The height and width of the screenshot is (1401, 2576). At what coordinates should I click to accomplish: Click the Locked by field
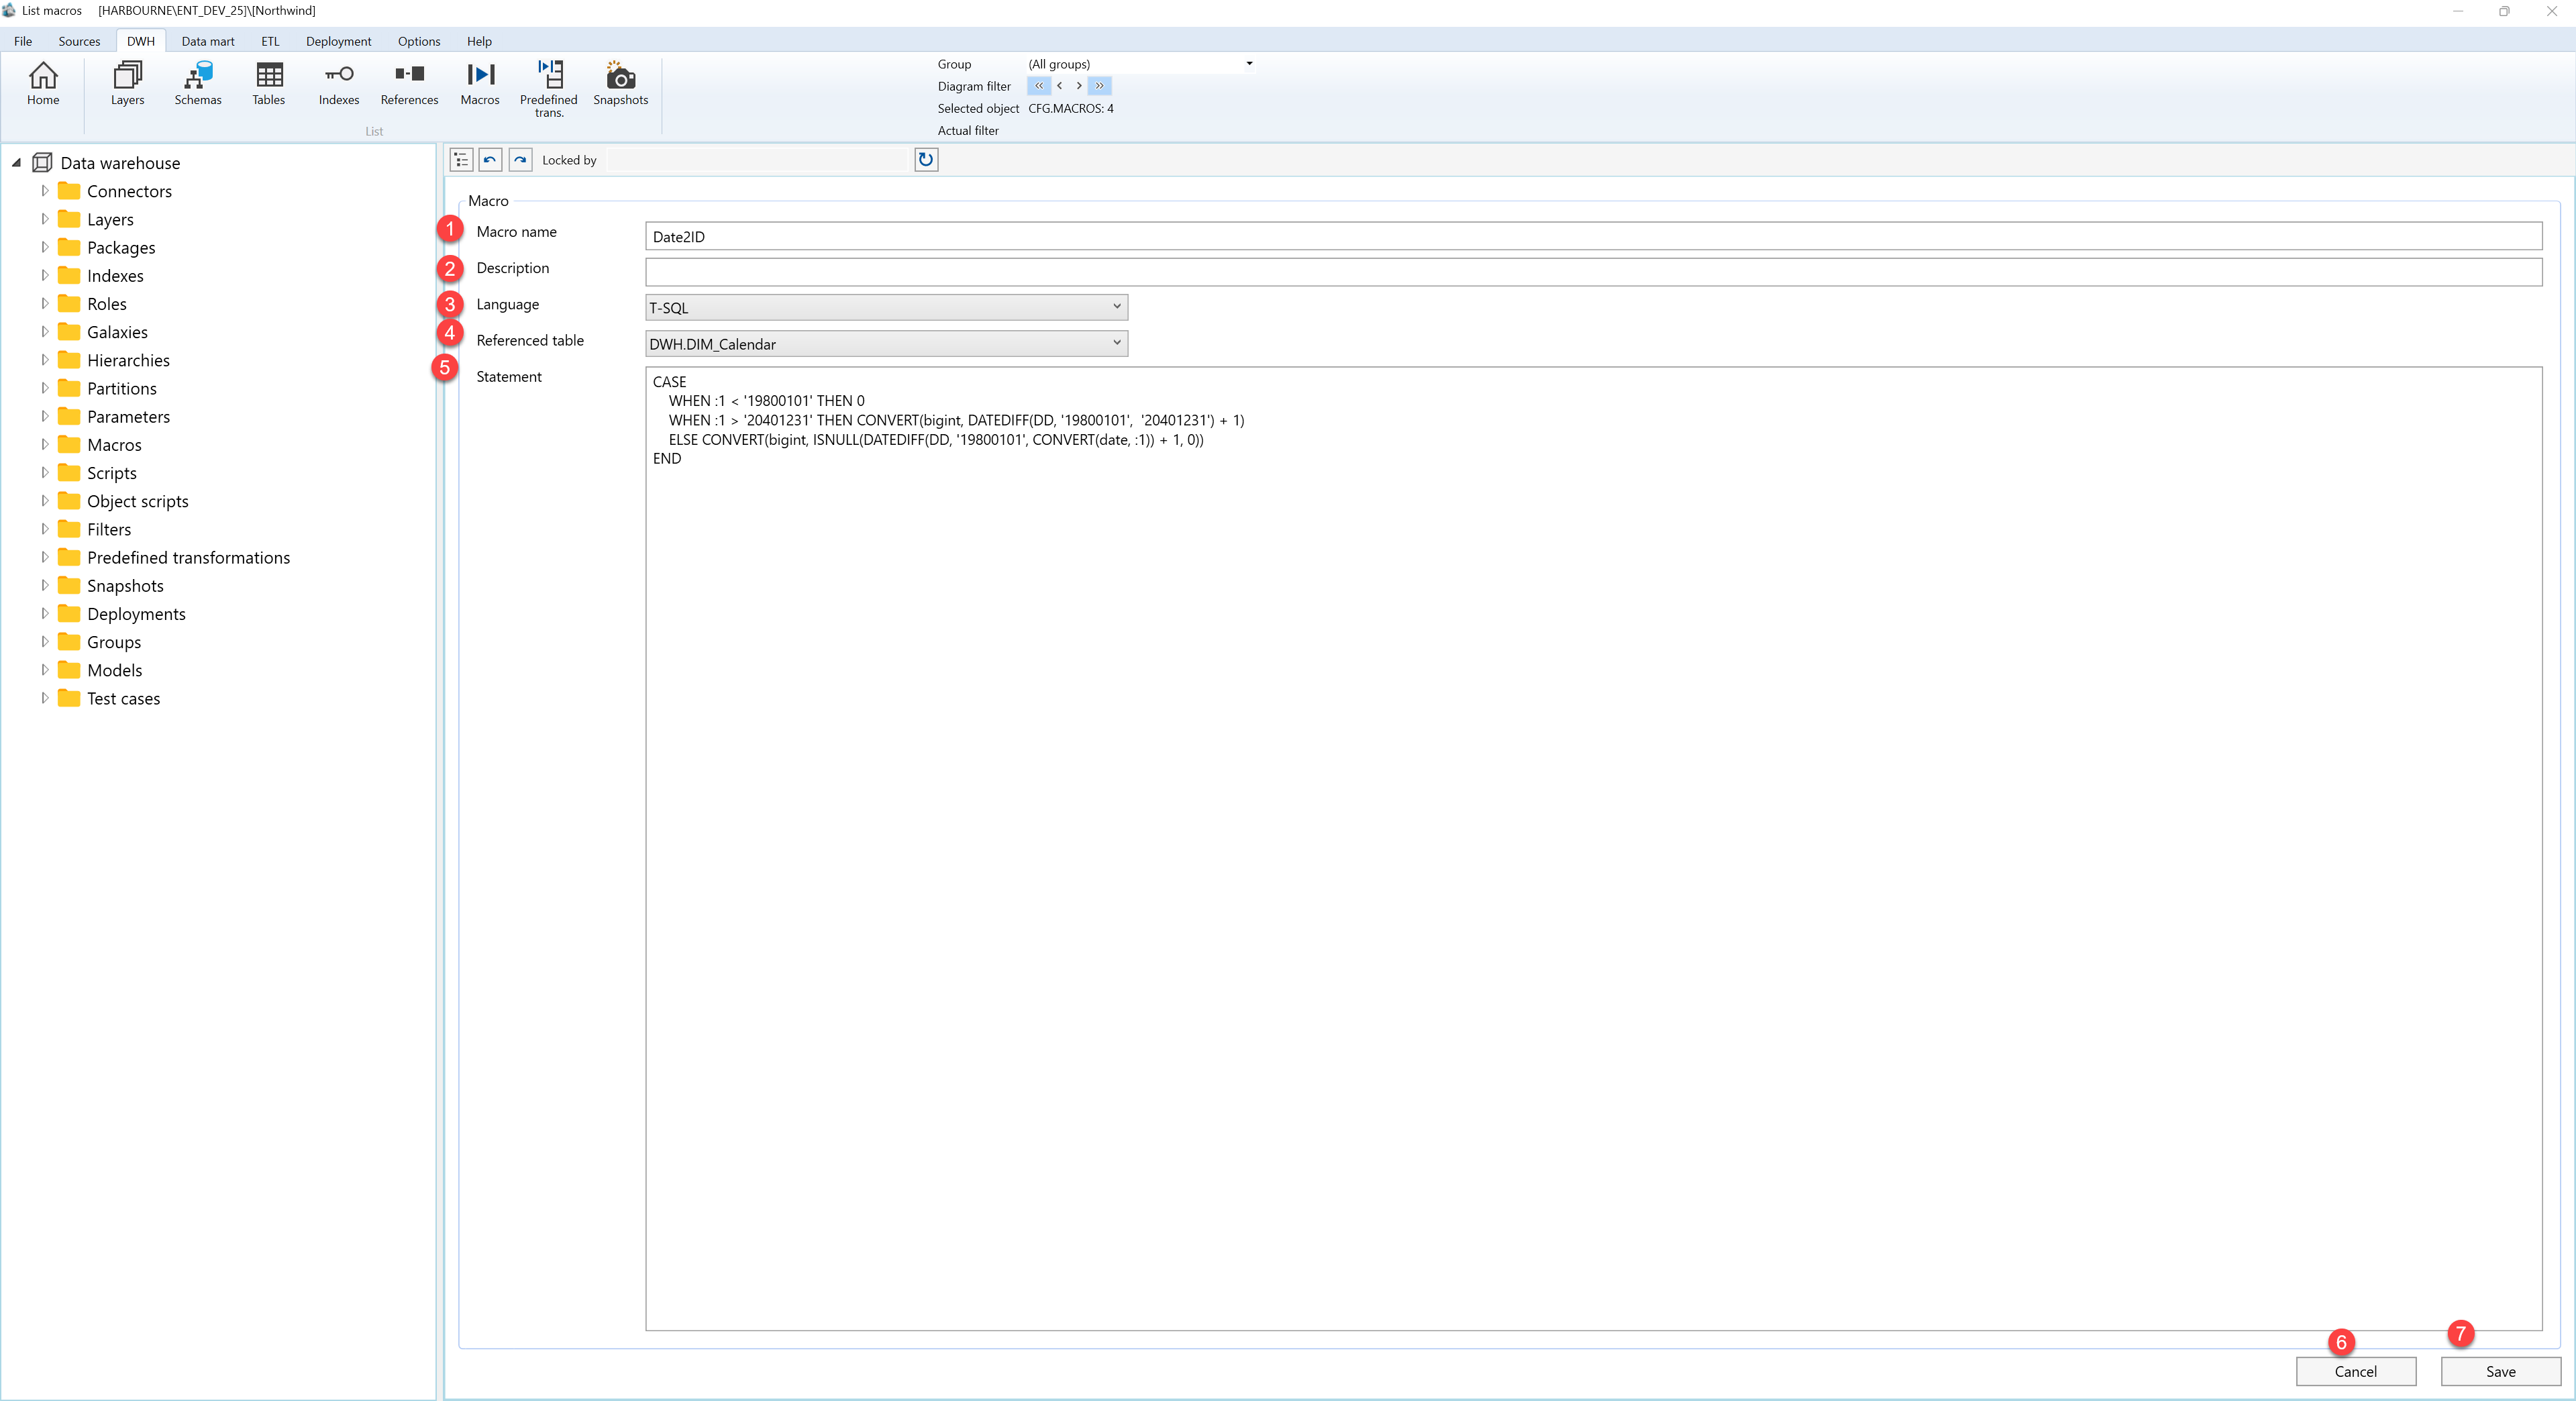(x=758, y=160)
